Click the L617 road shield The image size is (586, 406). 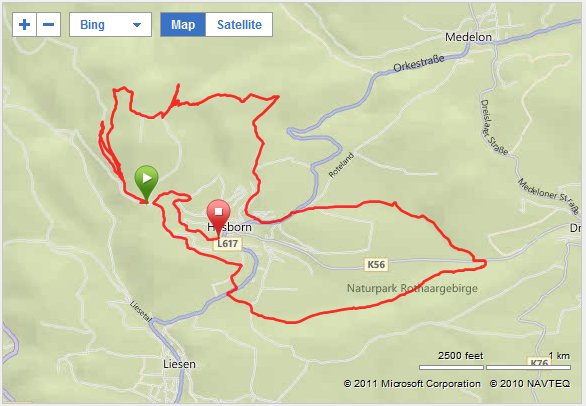tap(228, 244)
